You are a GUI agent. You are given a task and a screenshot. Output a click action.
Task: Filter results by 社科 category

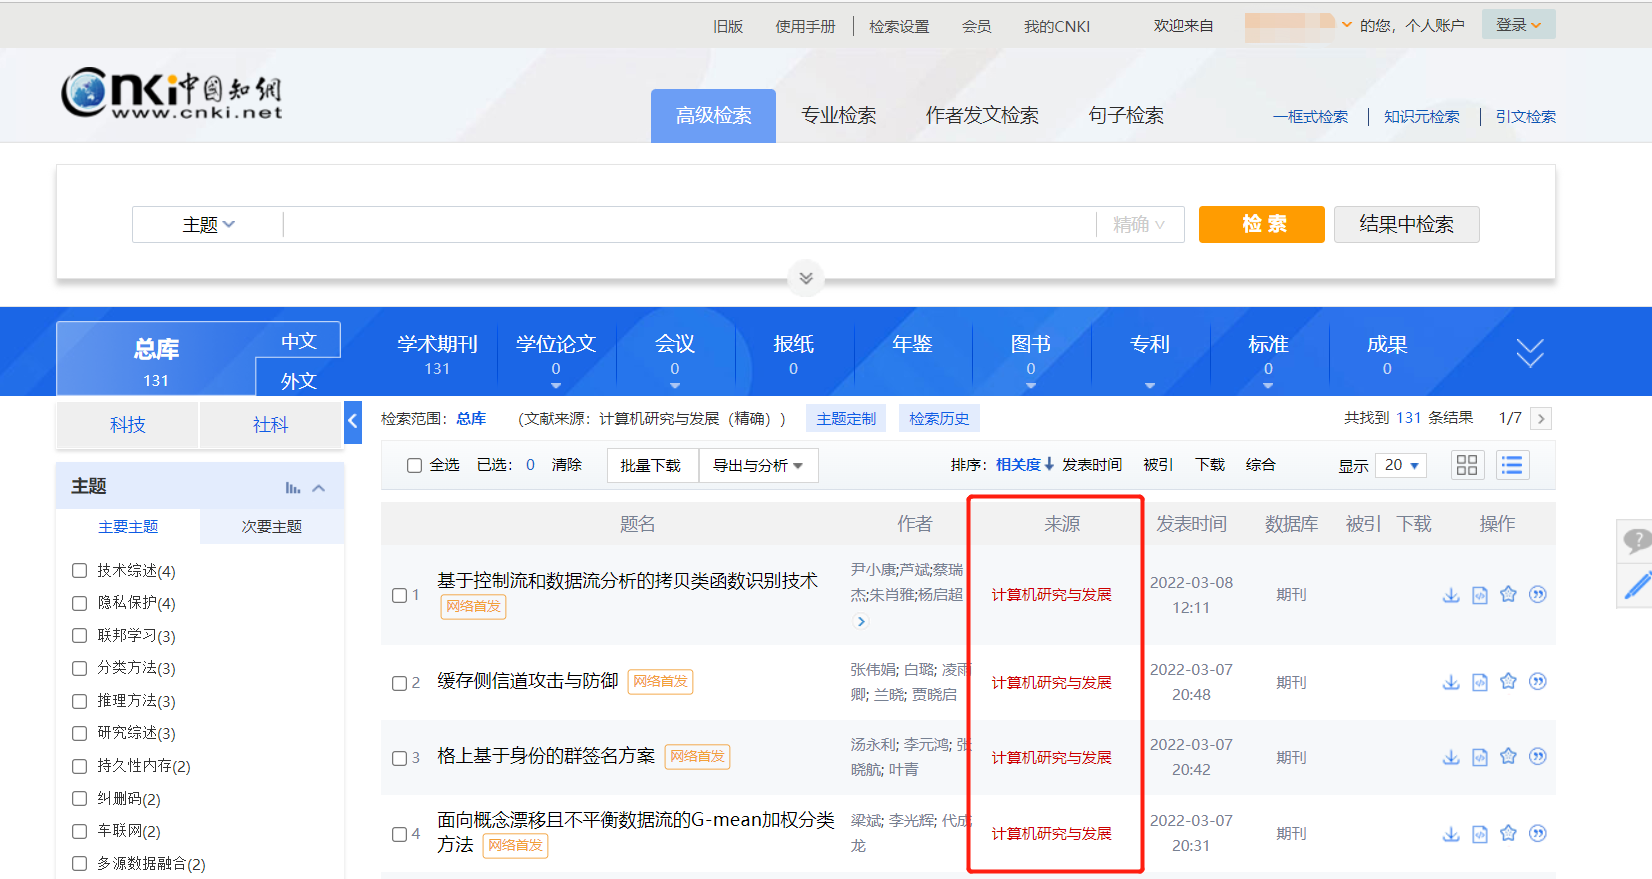click(x=270, y=425)
